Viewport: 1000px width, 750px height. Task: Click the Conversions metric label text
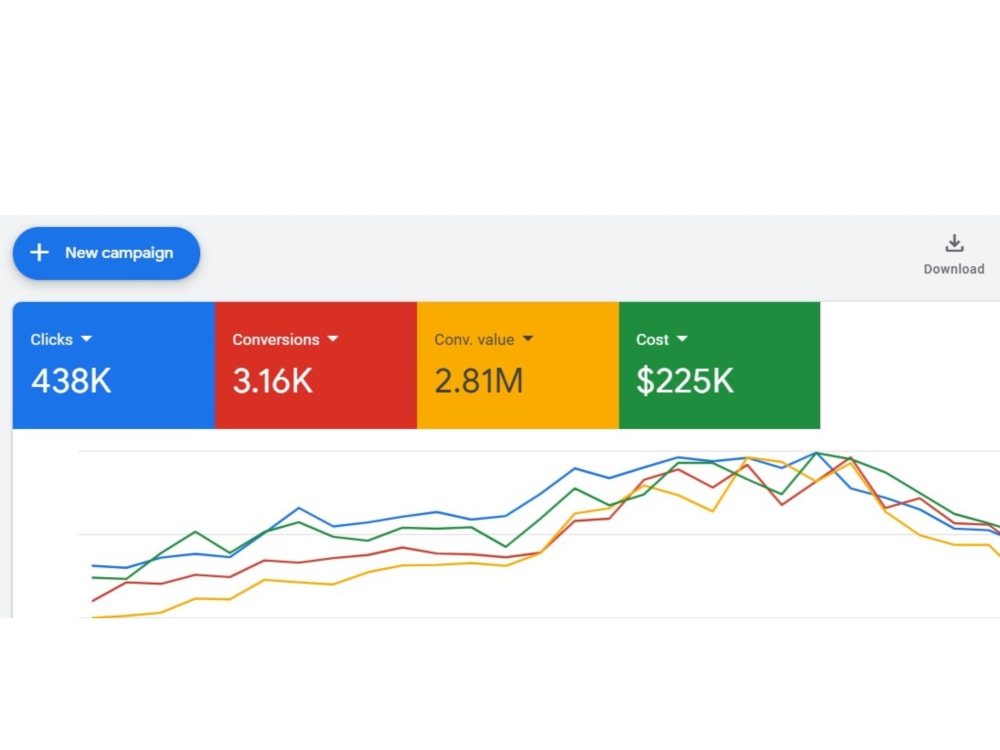[276, 339]
